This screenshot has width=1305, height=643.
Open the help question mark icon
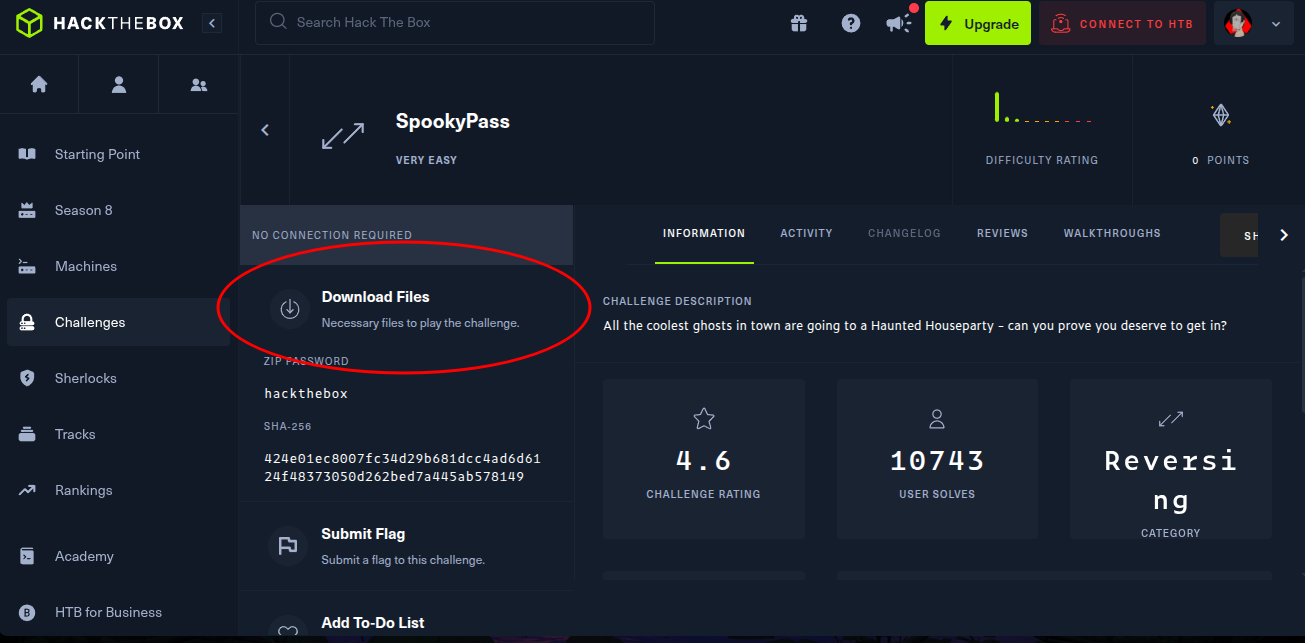[x=851, y=23]
